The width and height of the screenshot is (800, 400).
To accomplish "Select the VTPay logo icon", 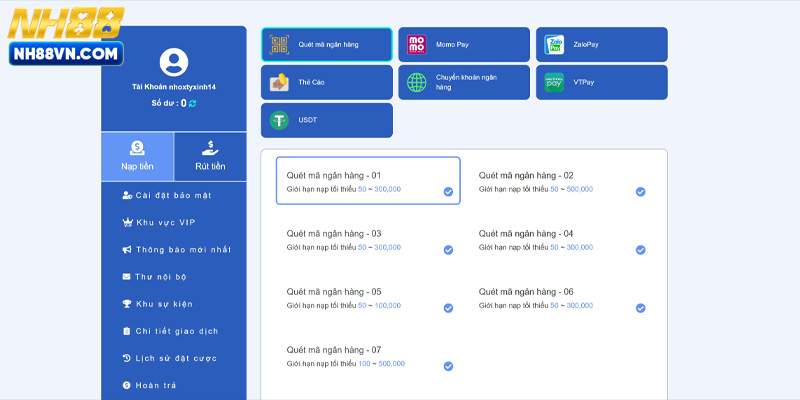I will [554, 82].
